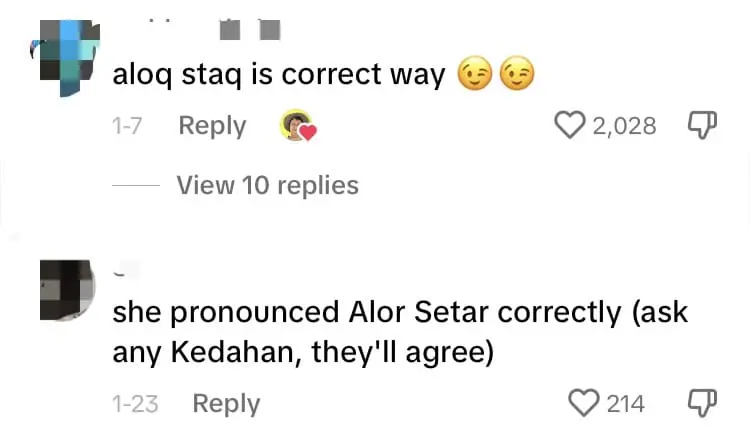Click the first winking emoji in comment
The height and width of the screenshot is (430, 750).
(473, 75)
